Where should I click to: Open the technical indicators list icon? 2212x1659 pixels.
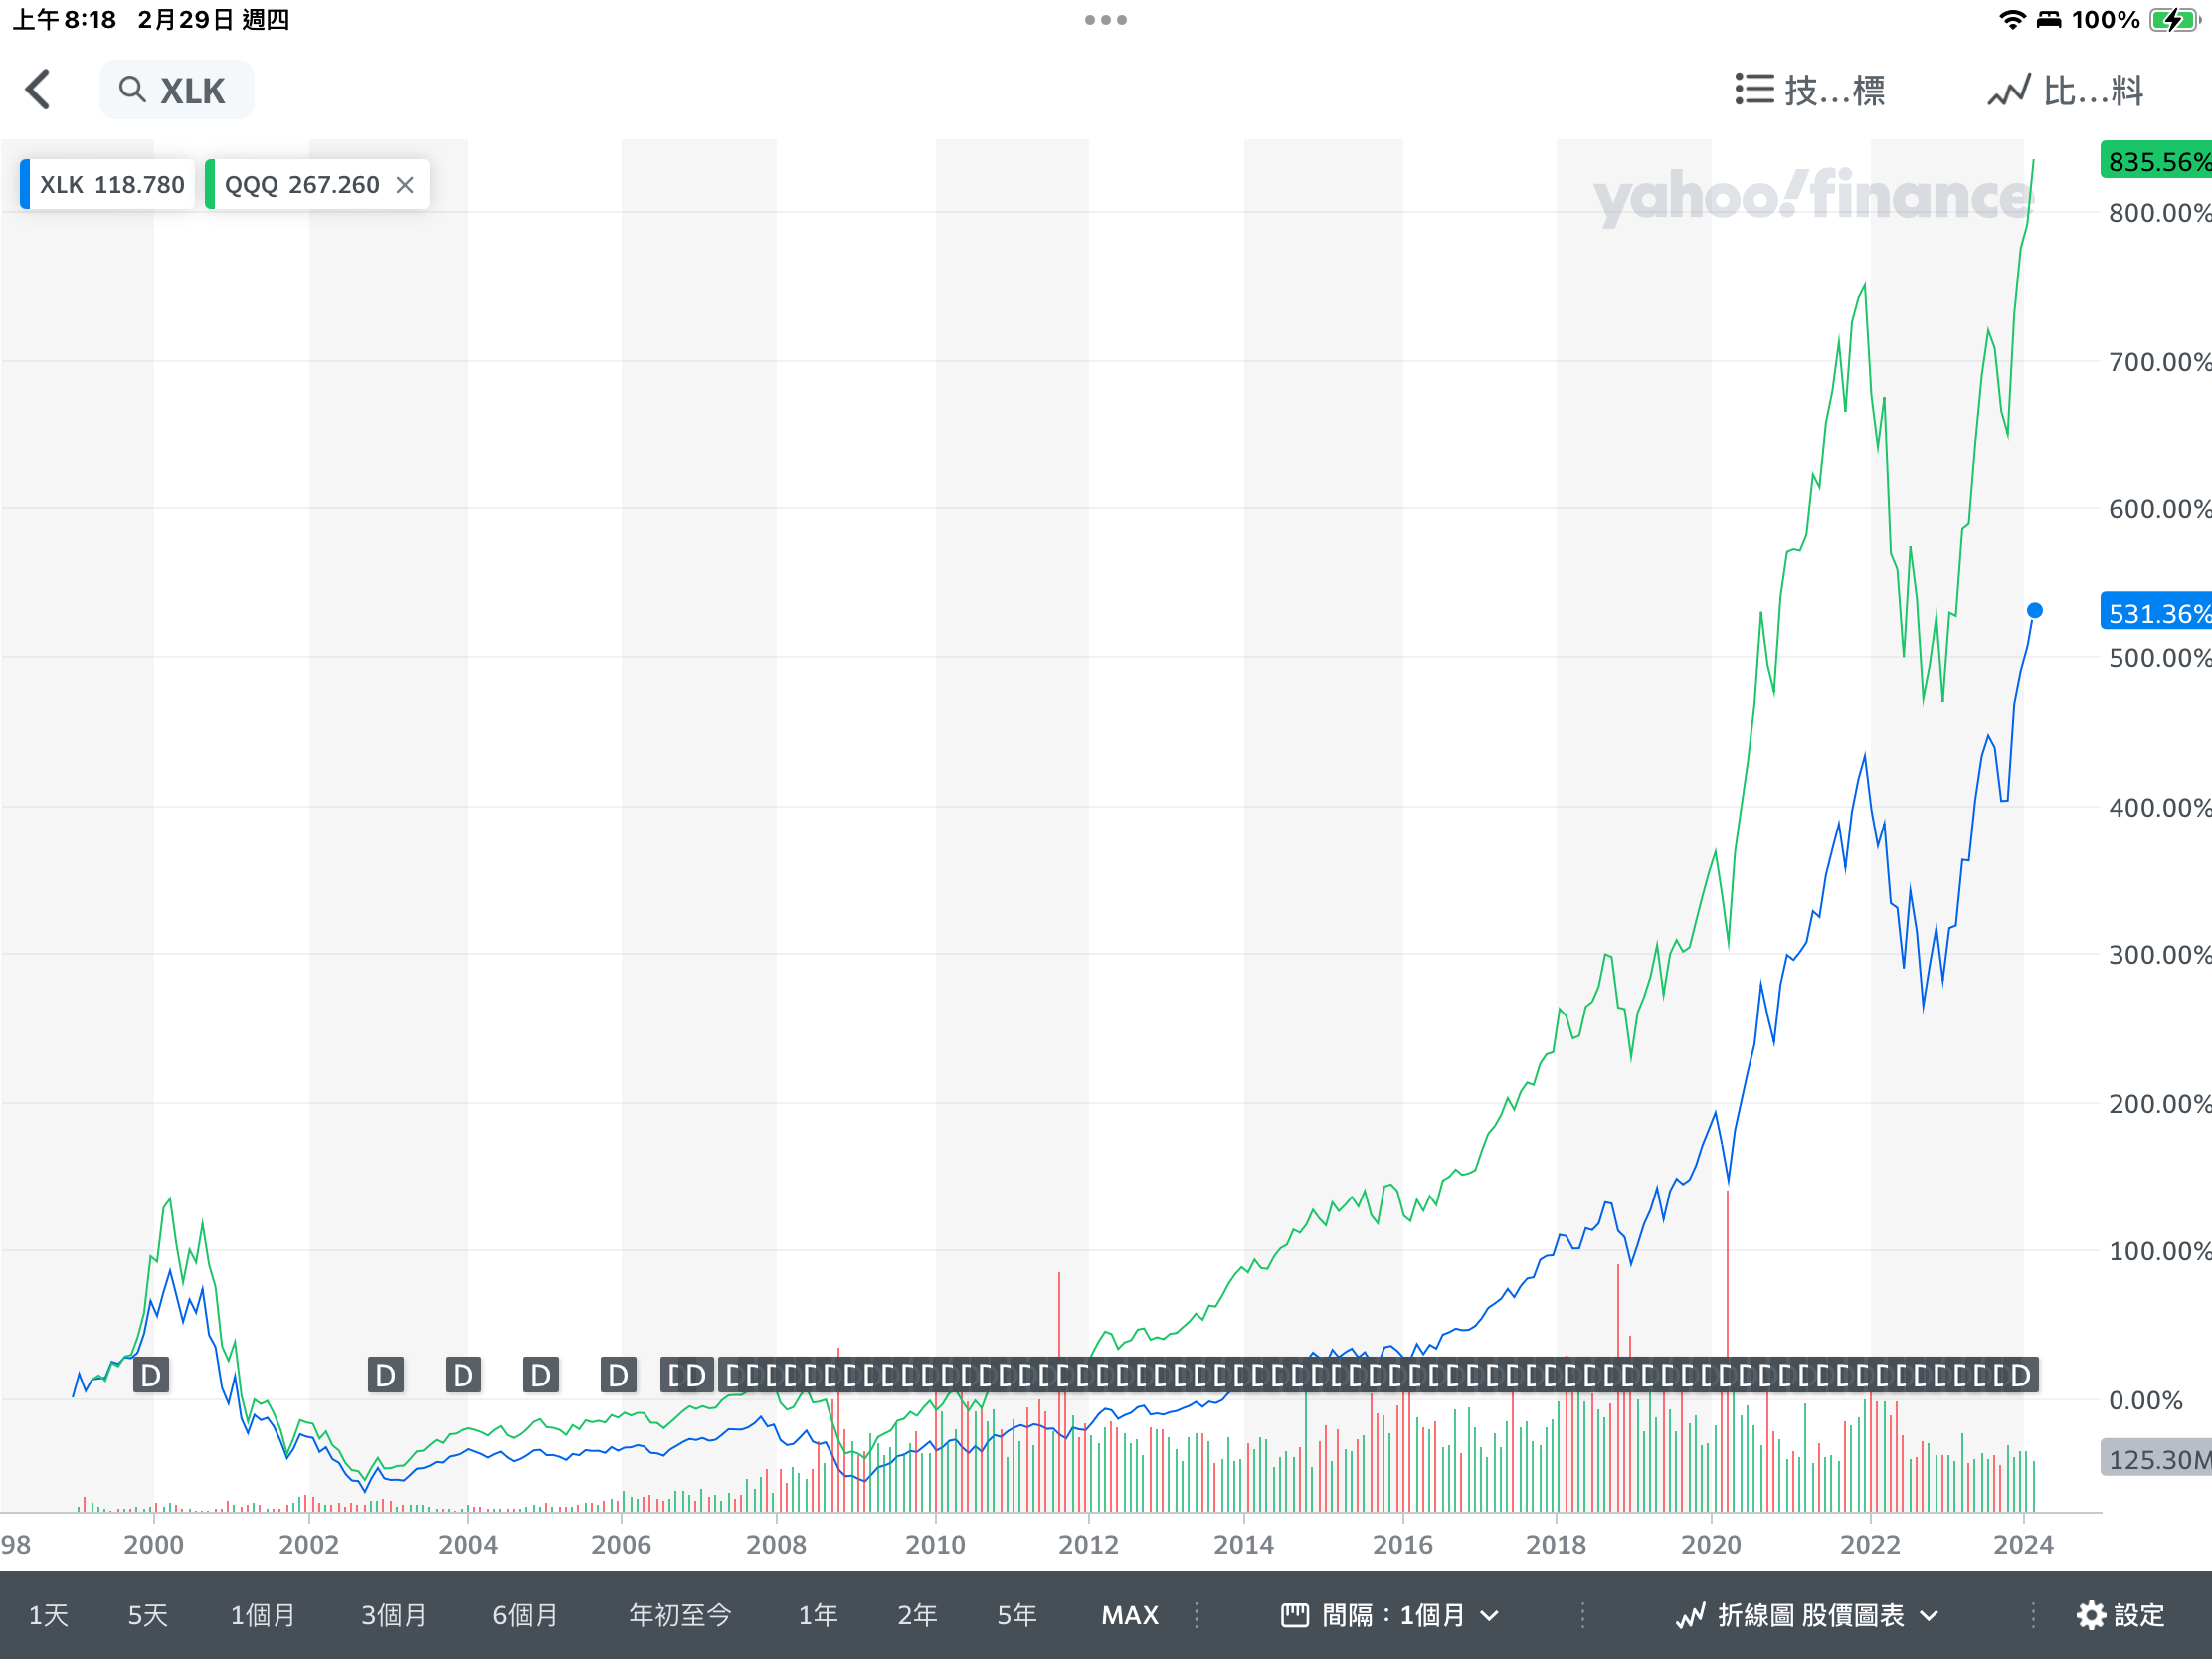click(x=1754, y=89)
